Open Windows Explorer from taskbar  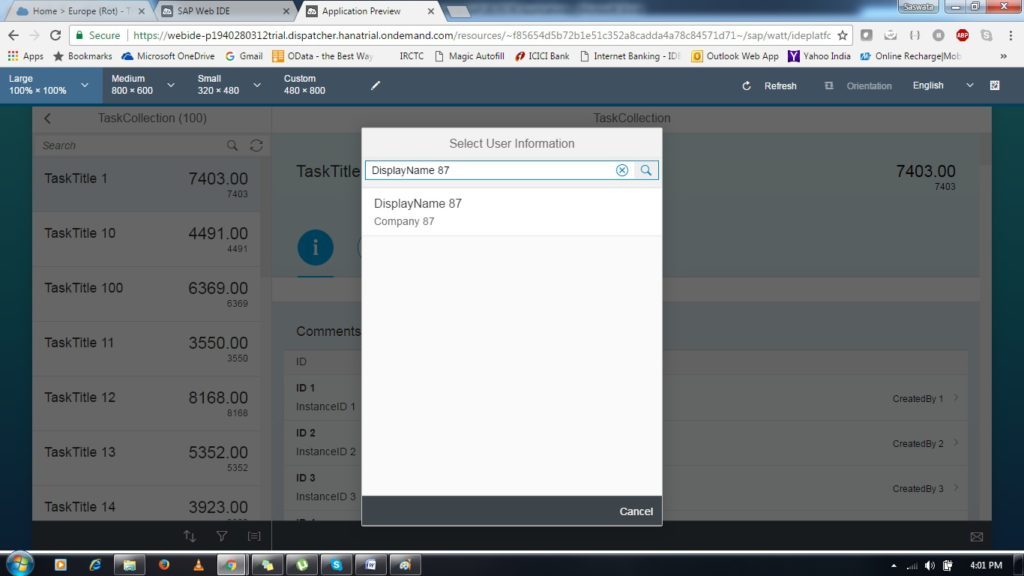pos(129,565)
